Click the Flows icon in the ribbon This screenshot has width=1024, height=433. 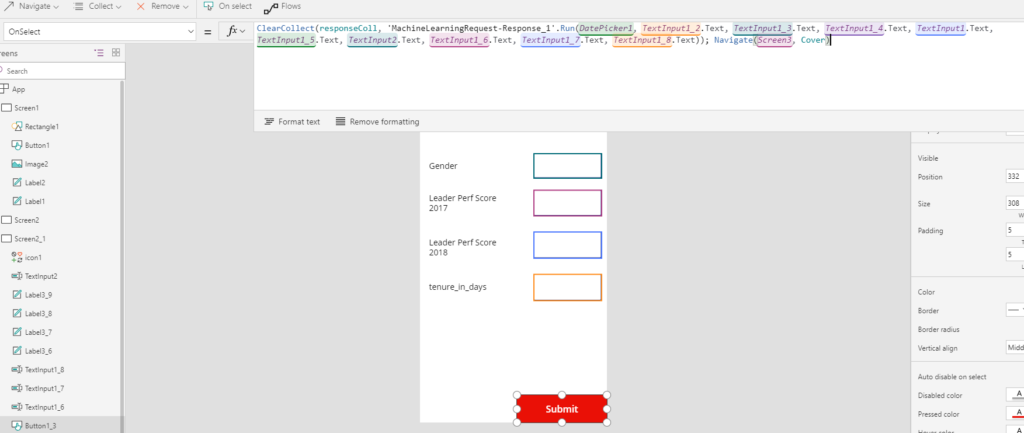click(x=270, y=7)
